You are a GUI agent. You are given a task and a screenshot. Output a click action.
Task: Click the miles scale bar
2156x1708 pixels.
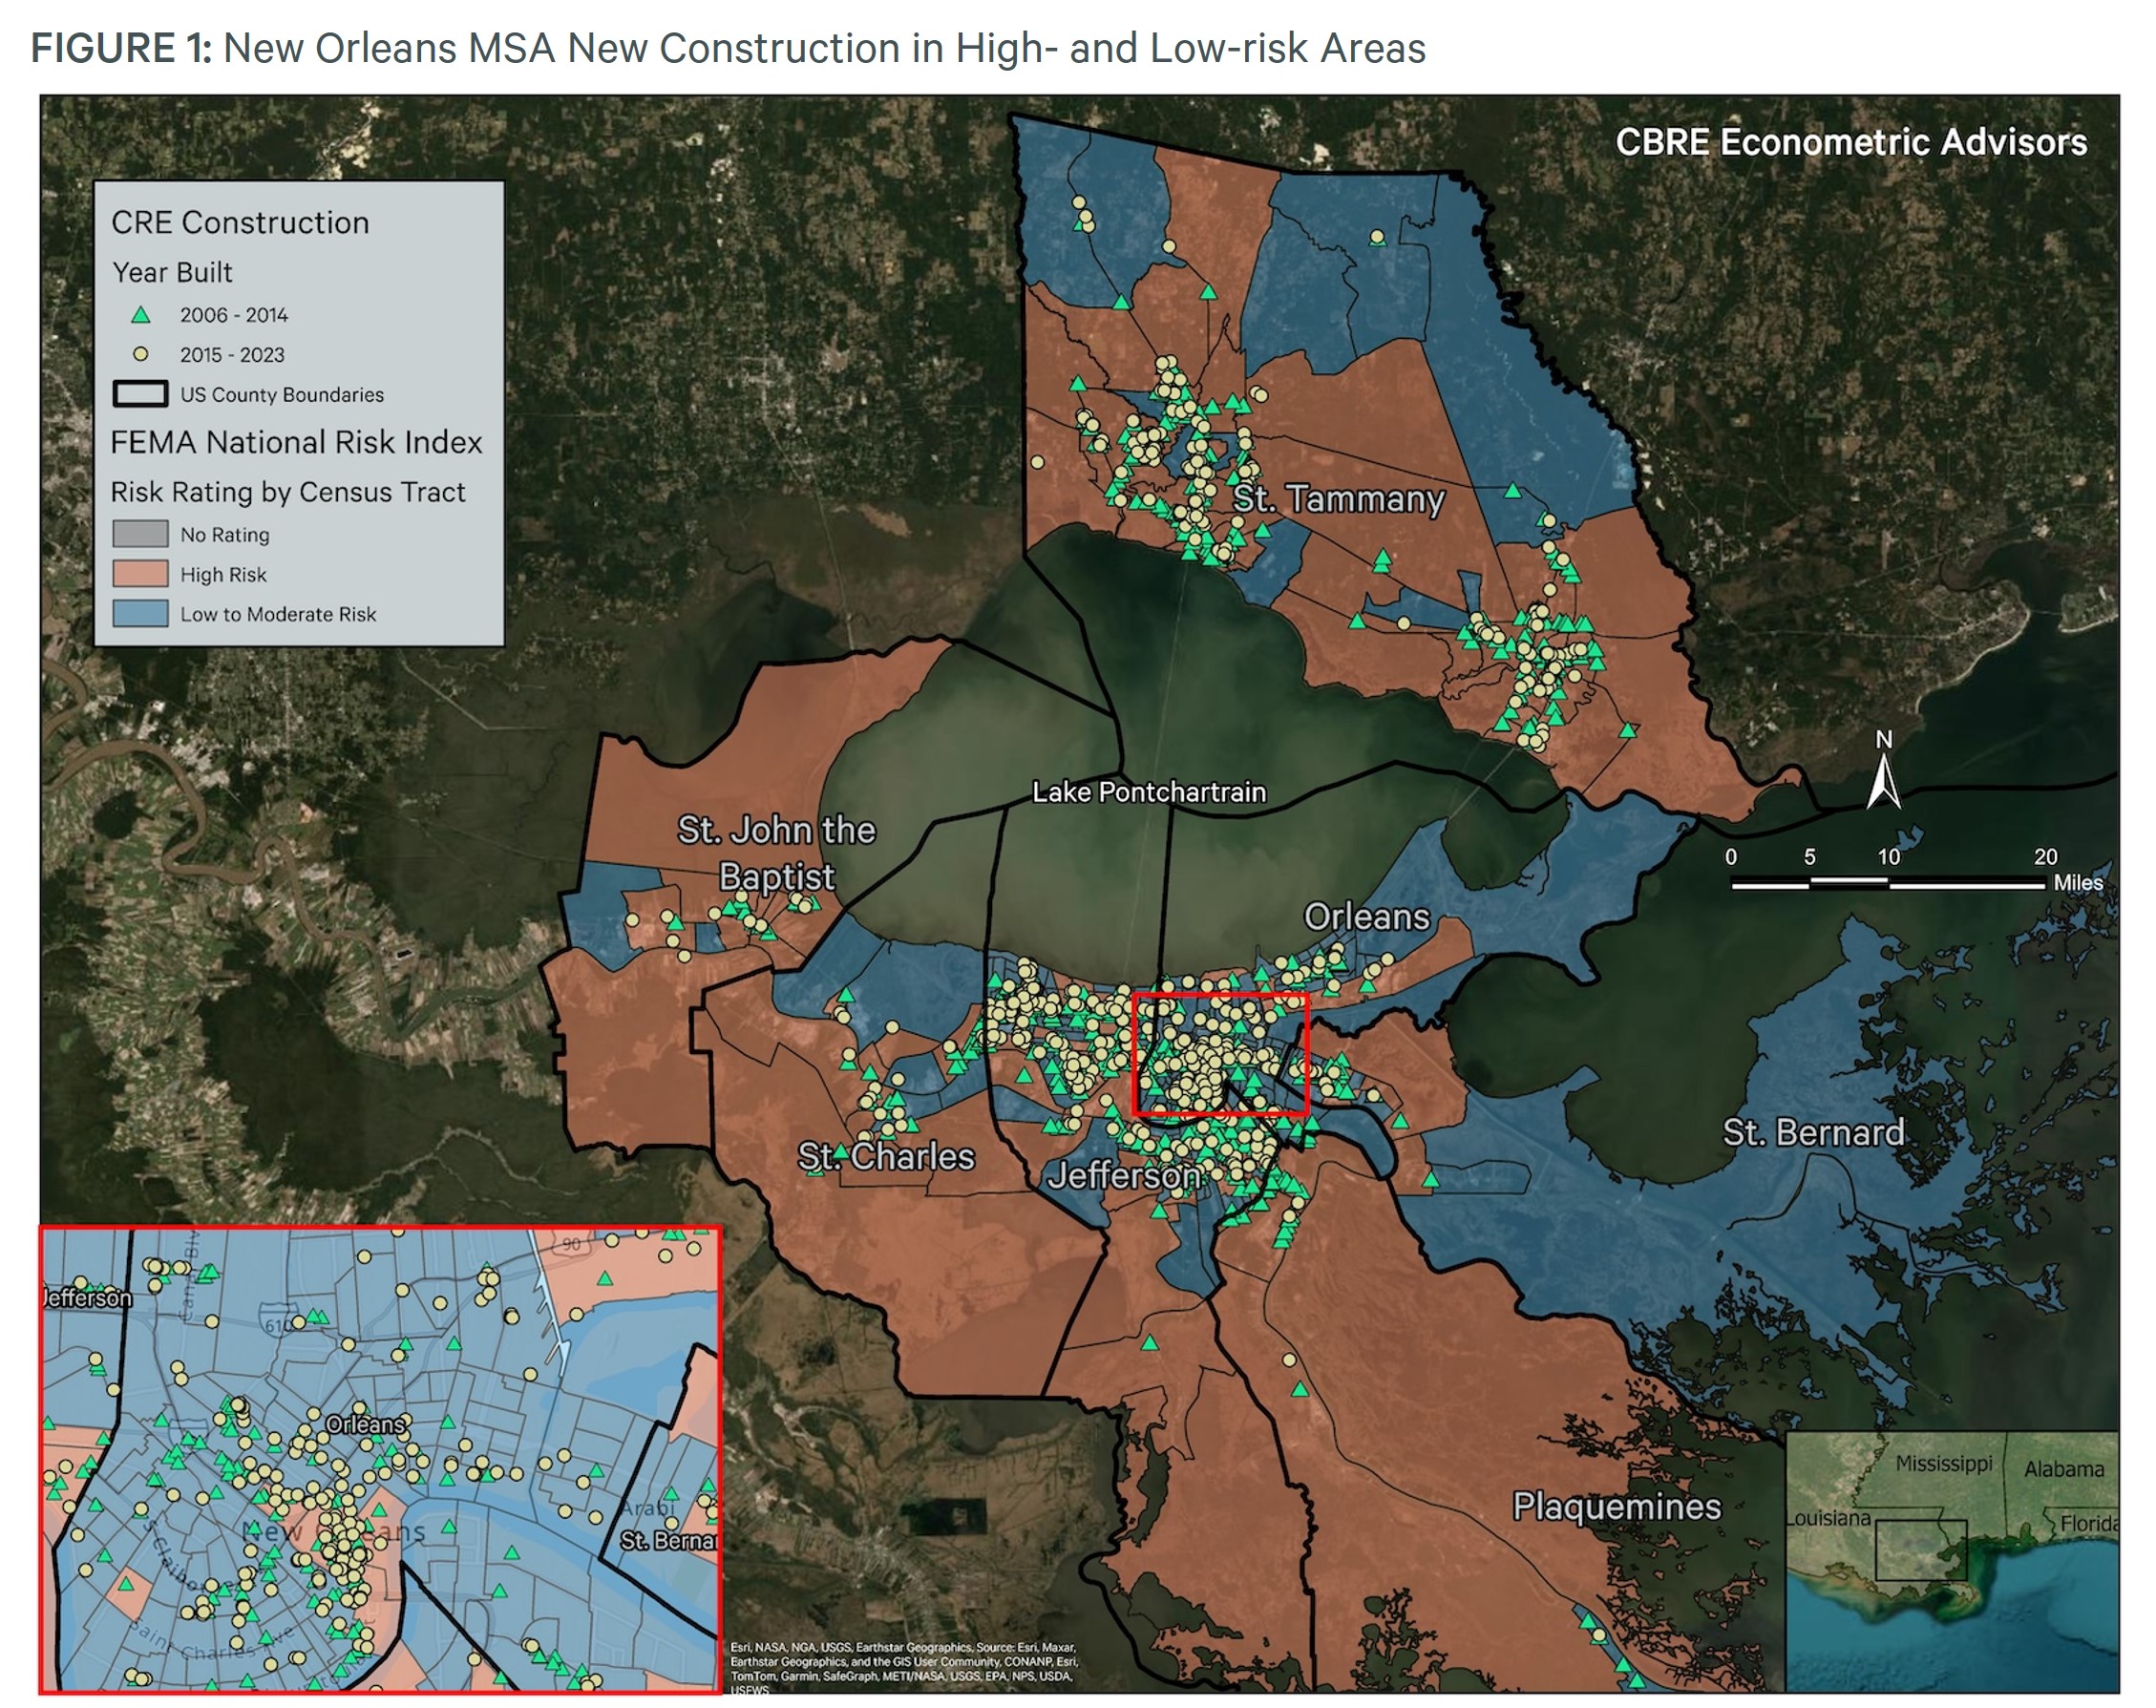coord(1888,883)
